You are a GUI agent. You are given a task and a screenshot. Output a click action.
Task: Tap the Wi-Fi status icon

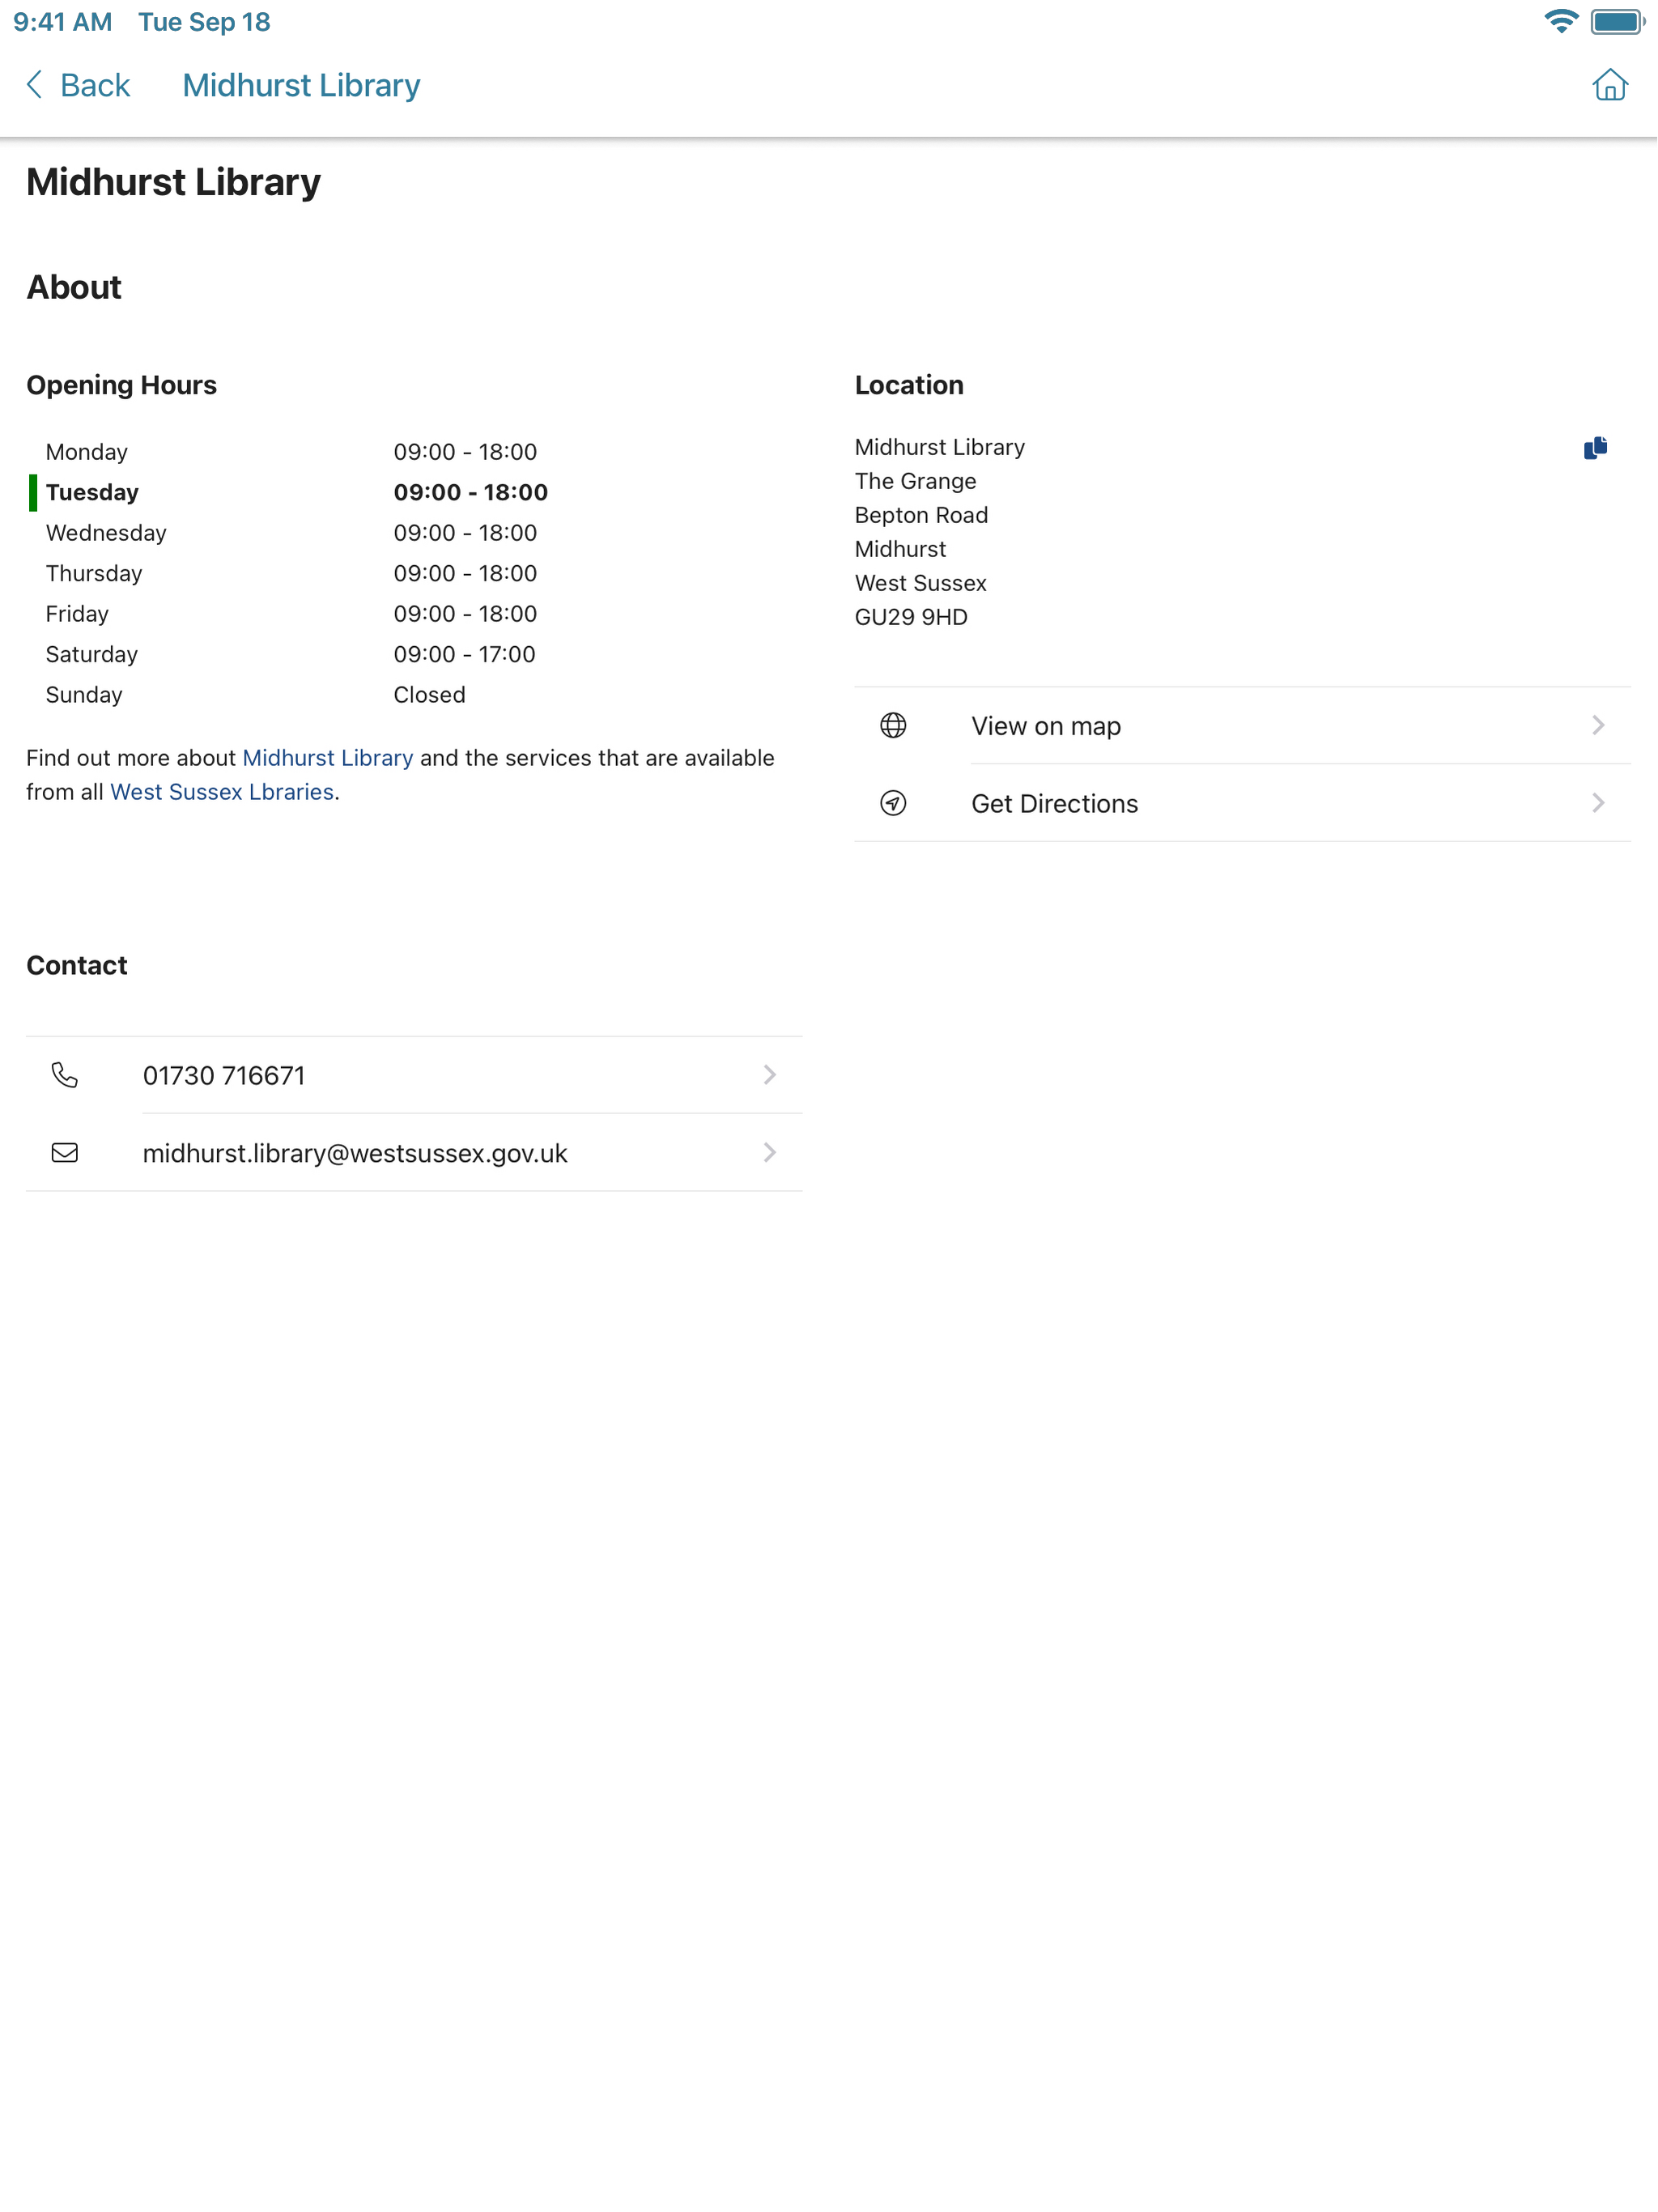coord(1560,21)
